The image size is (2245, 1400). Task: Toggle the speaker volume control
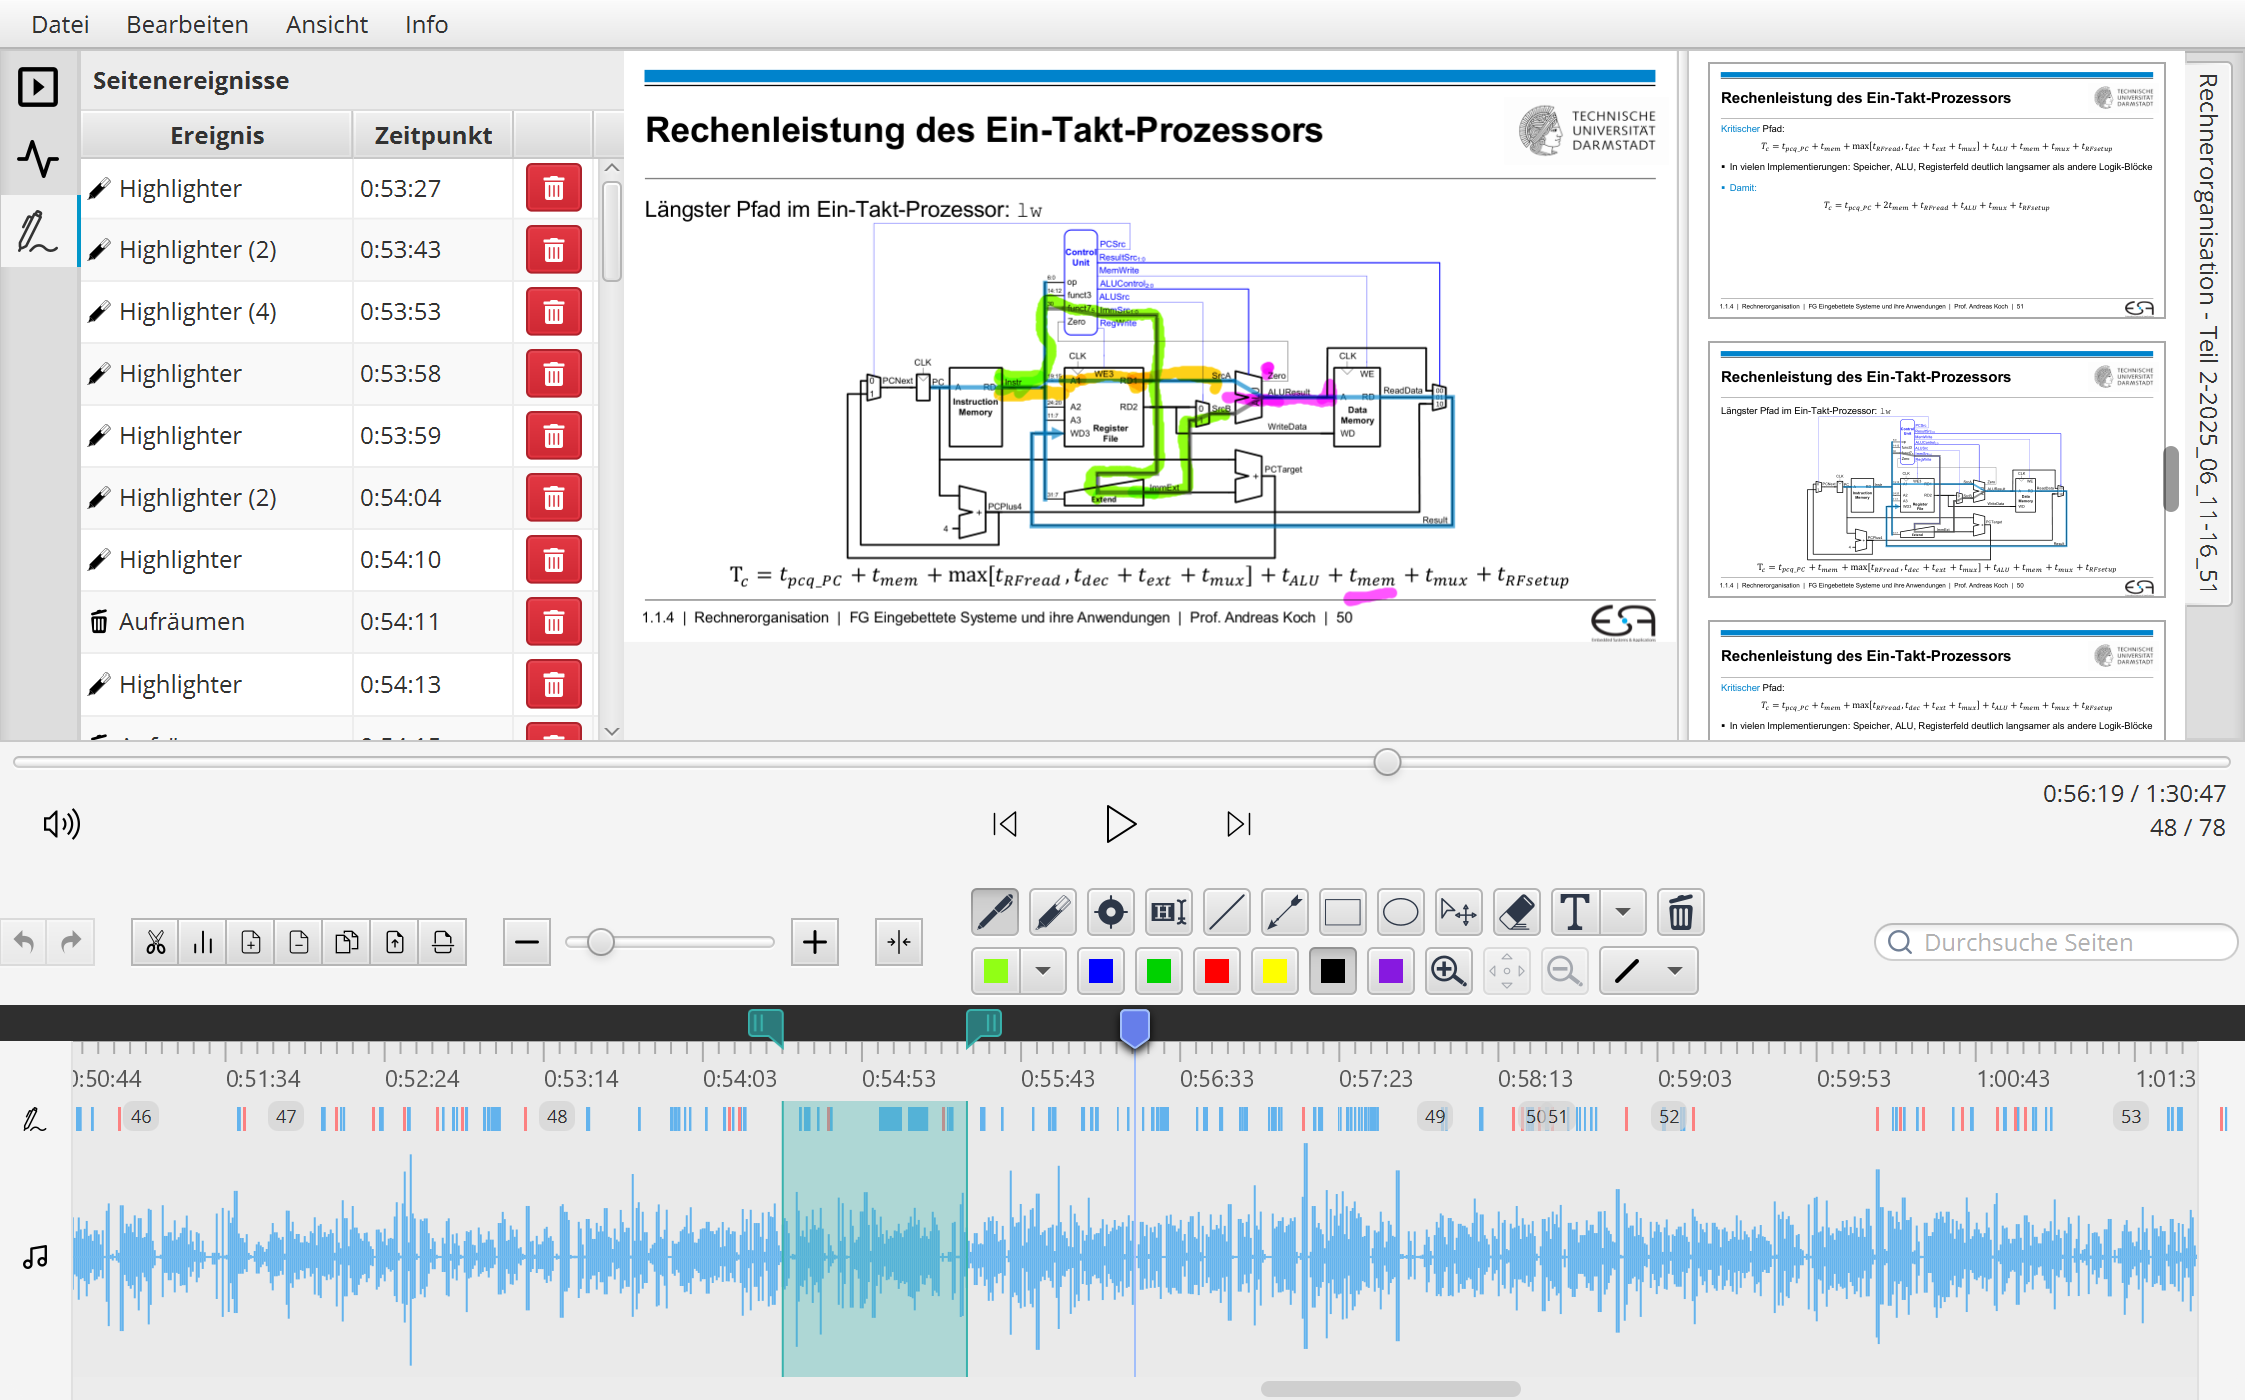pos(62,823)
